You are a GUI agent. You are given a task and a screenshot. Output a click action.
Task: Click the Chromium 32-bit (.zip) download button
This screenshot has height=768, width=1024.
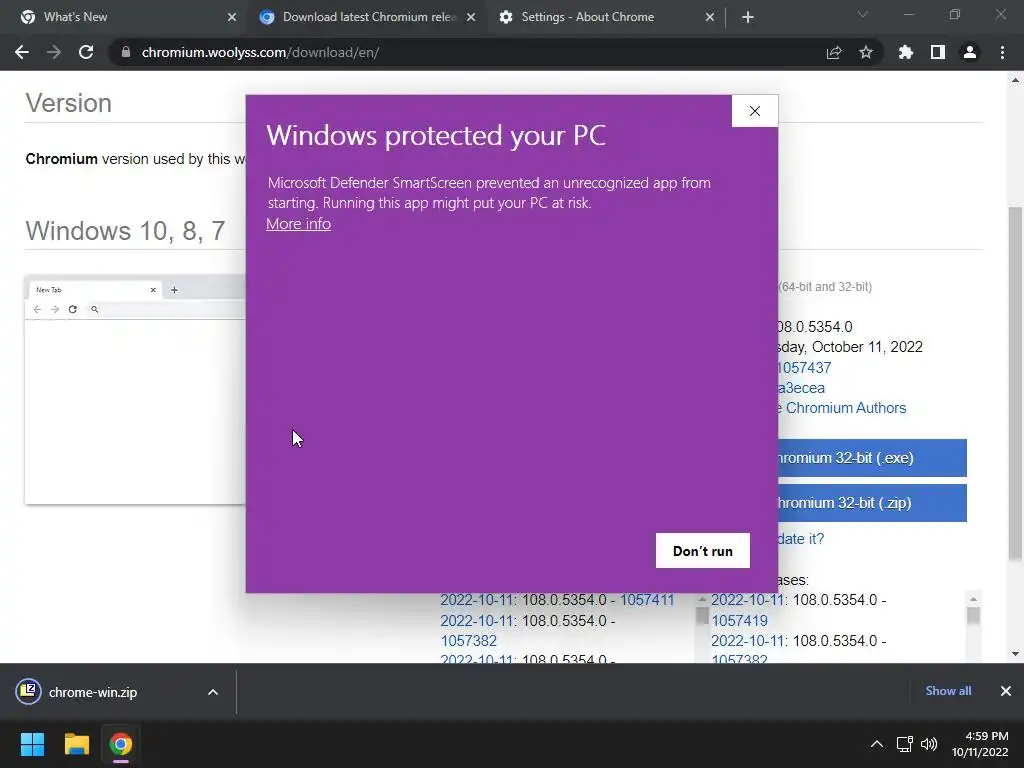click(x=872, y=503)
